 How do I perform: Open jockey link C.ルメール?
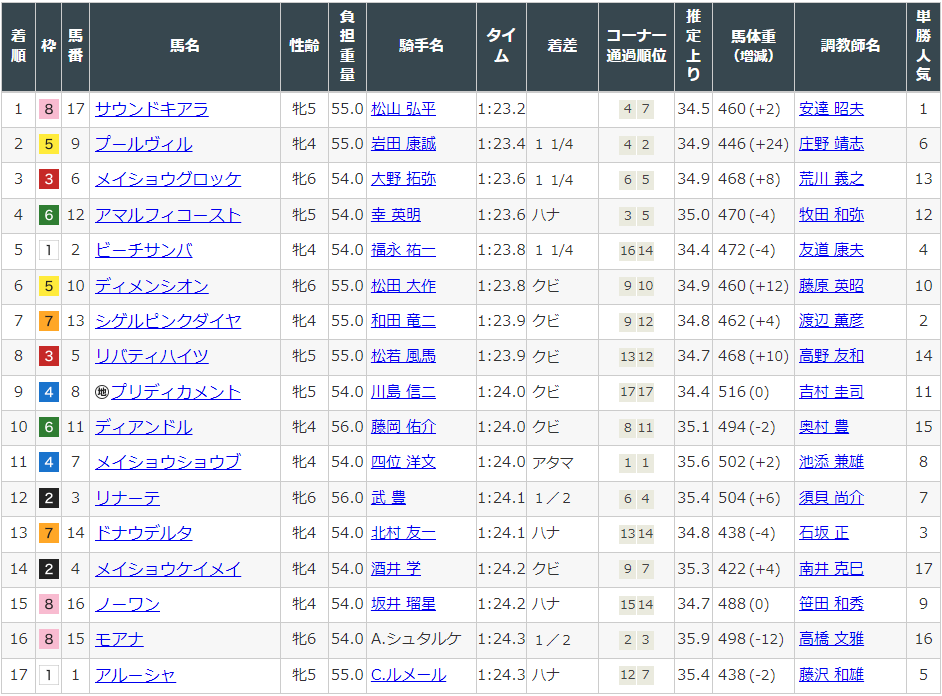409,676
